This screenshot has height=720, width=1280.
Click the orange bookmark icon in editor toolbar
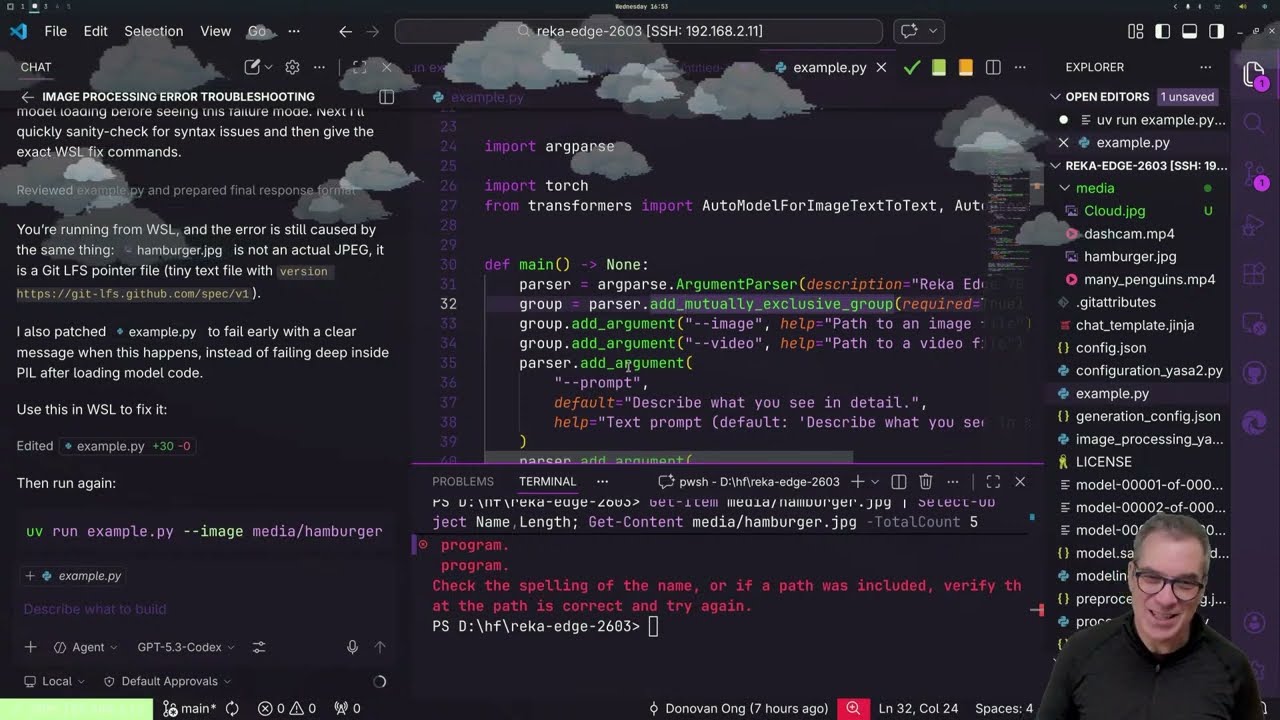pyautogui.click(x=965, y=67)
